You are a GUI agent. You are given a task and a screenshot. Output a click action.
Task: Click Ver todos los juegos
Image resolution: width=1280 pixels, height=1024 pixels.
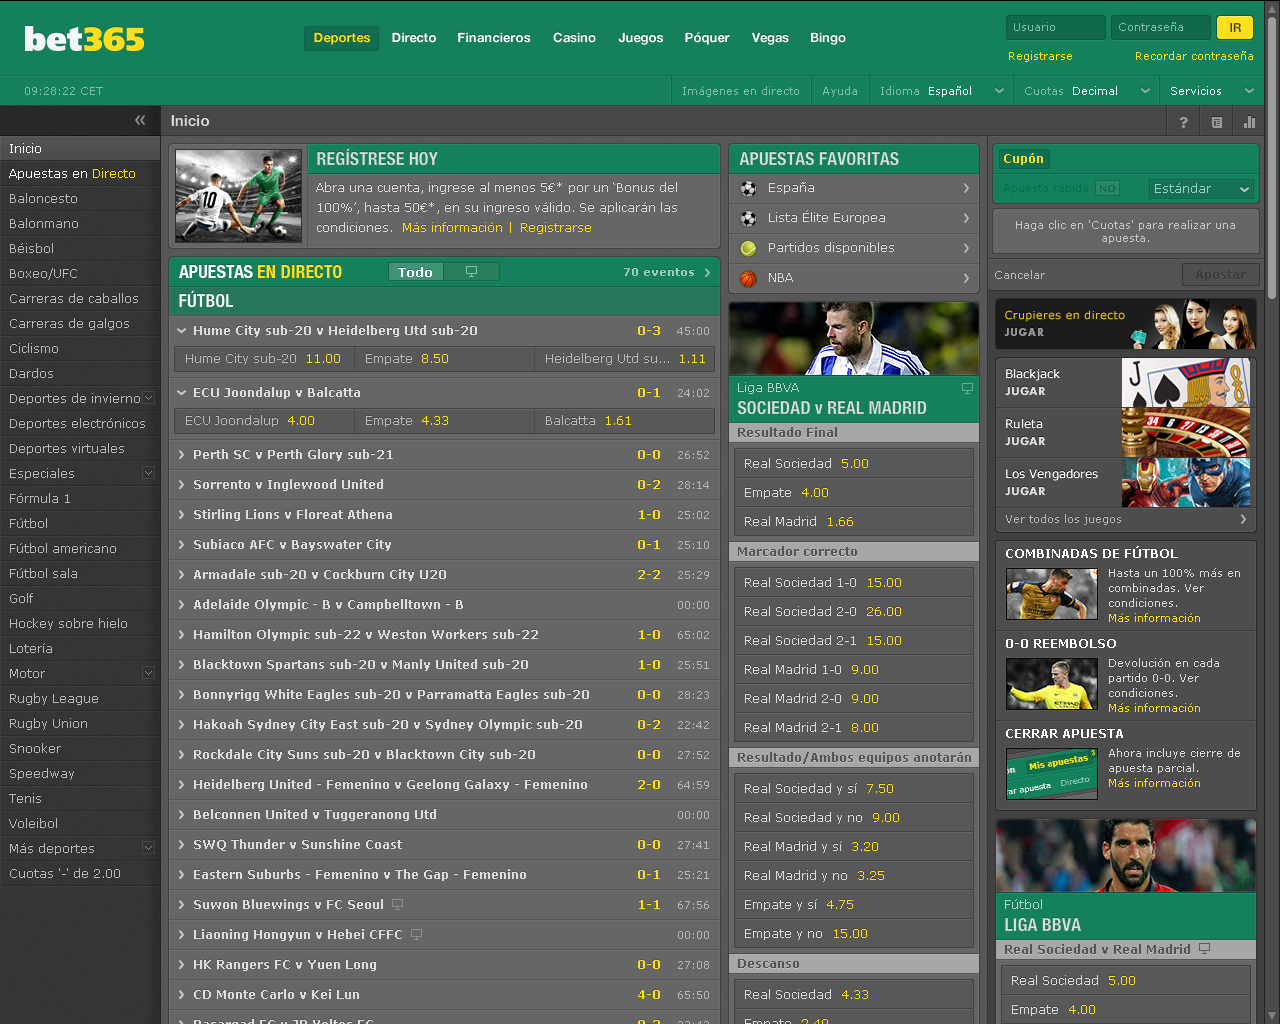pos(1126,519)
